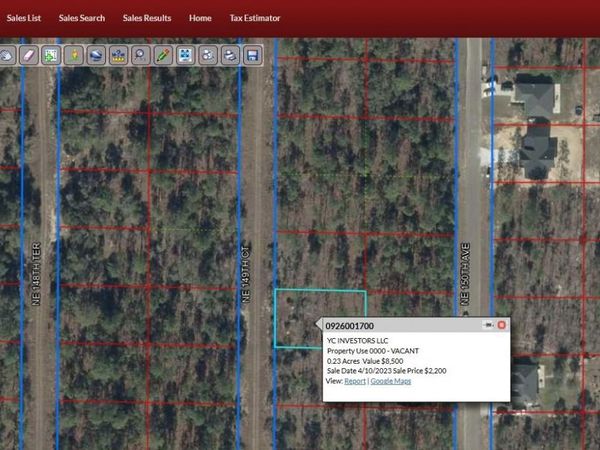
Task: Click the Property Use 0000 - VACANT line
Action: [x=373, y=351]
